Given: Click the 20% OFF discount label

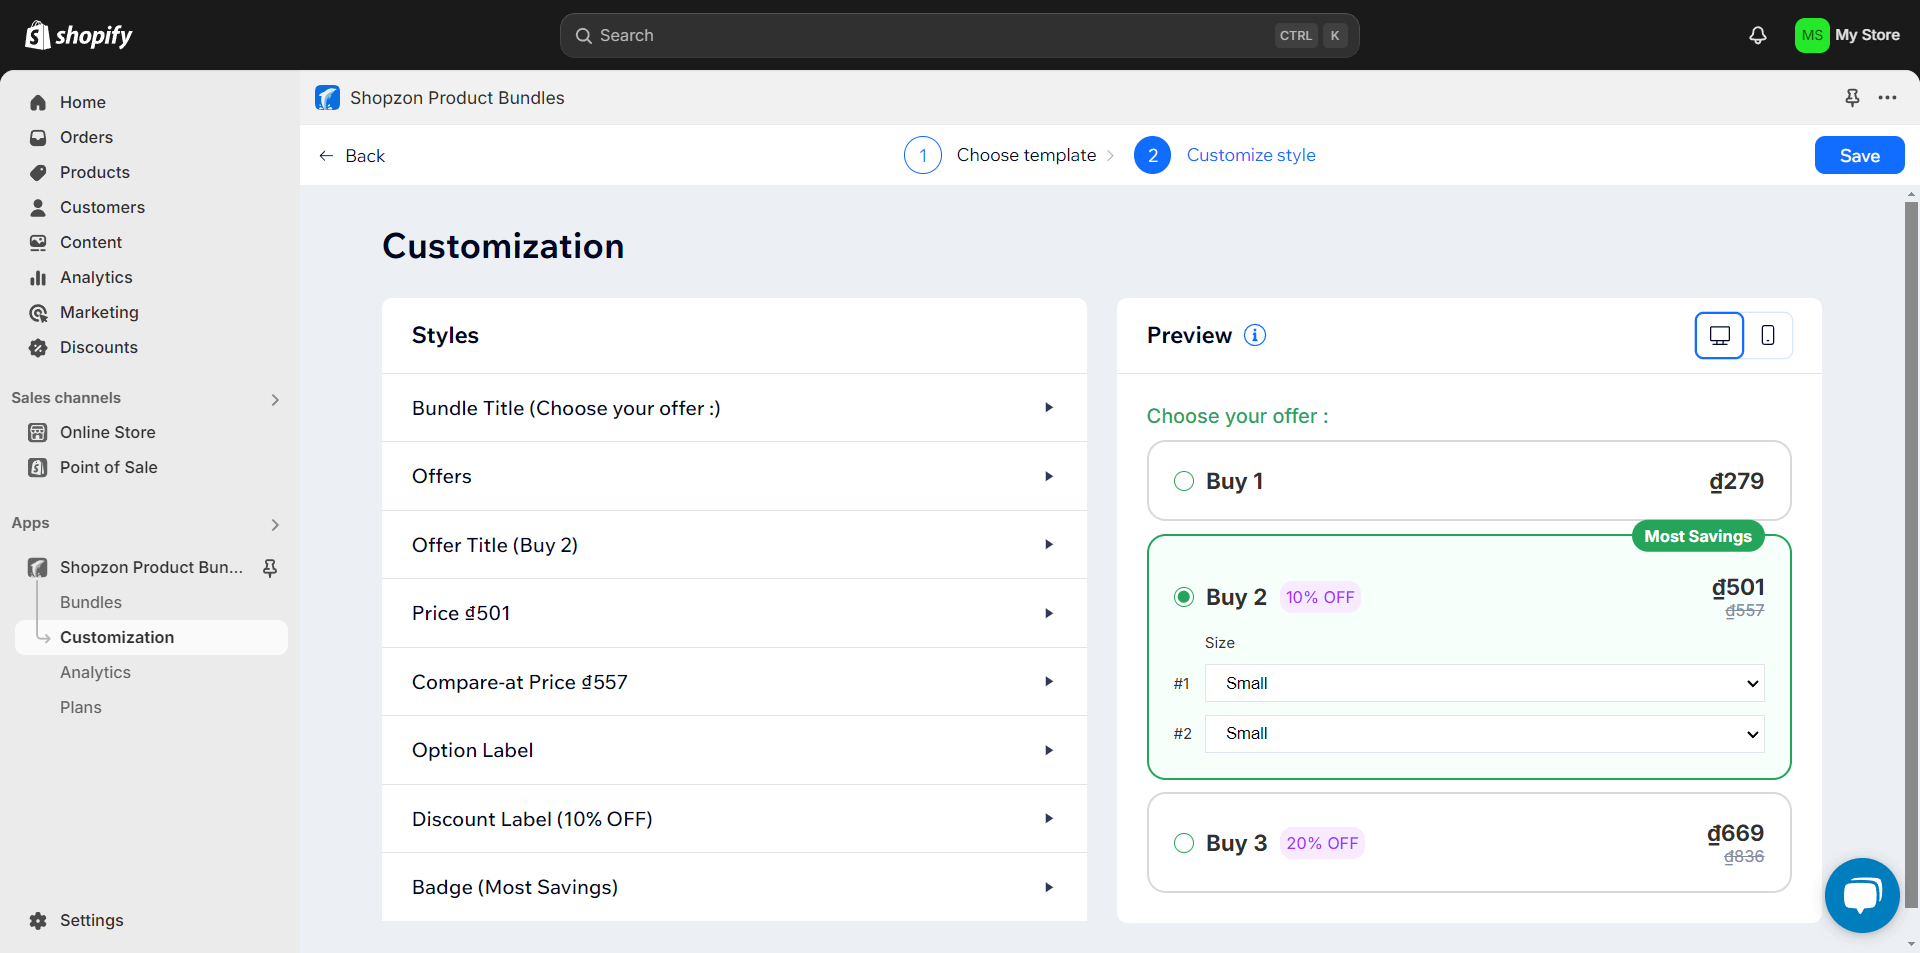Looking at the screenshot, I should coord(1322,843).
